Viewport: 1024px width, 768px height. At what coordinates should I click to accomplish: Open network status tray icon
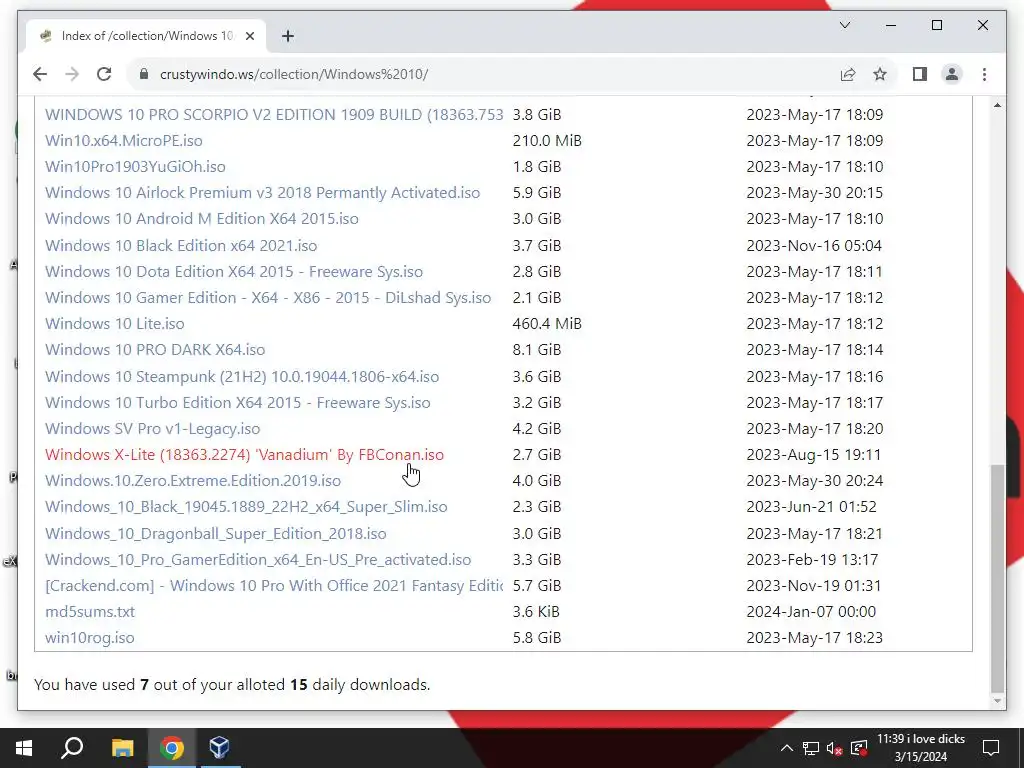pos(810,748)
